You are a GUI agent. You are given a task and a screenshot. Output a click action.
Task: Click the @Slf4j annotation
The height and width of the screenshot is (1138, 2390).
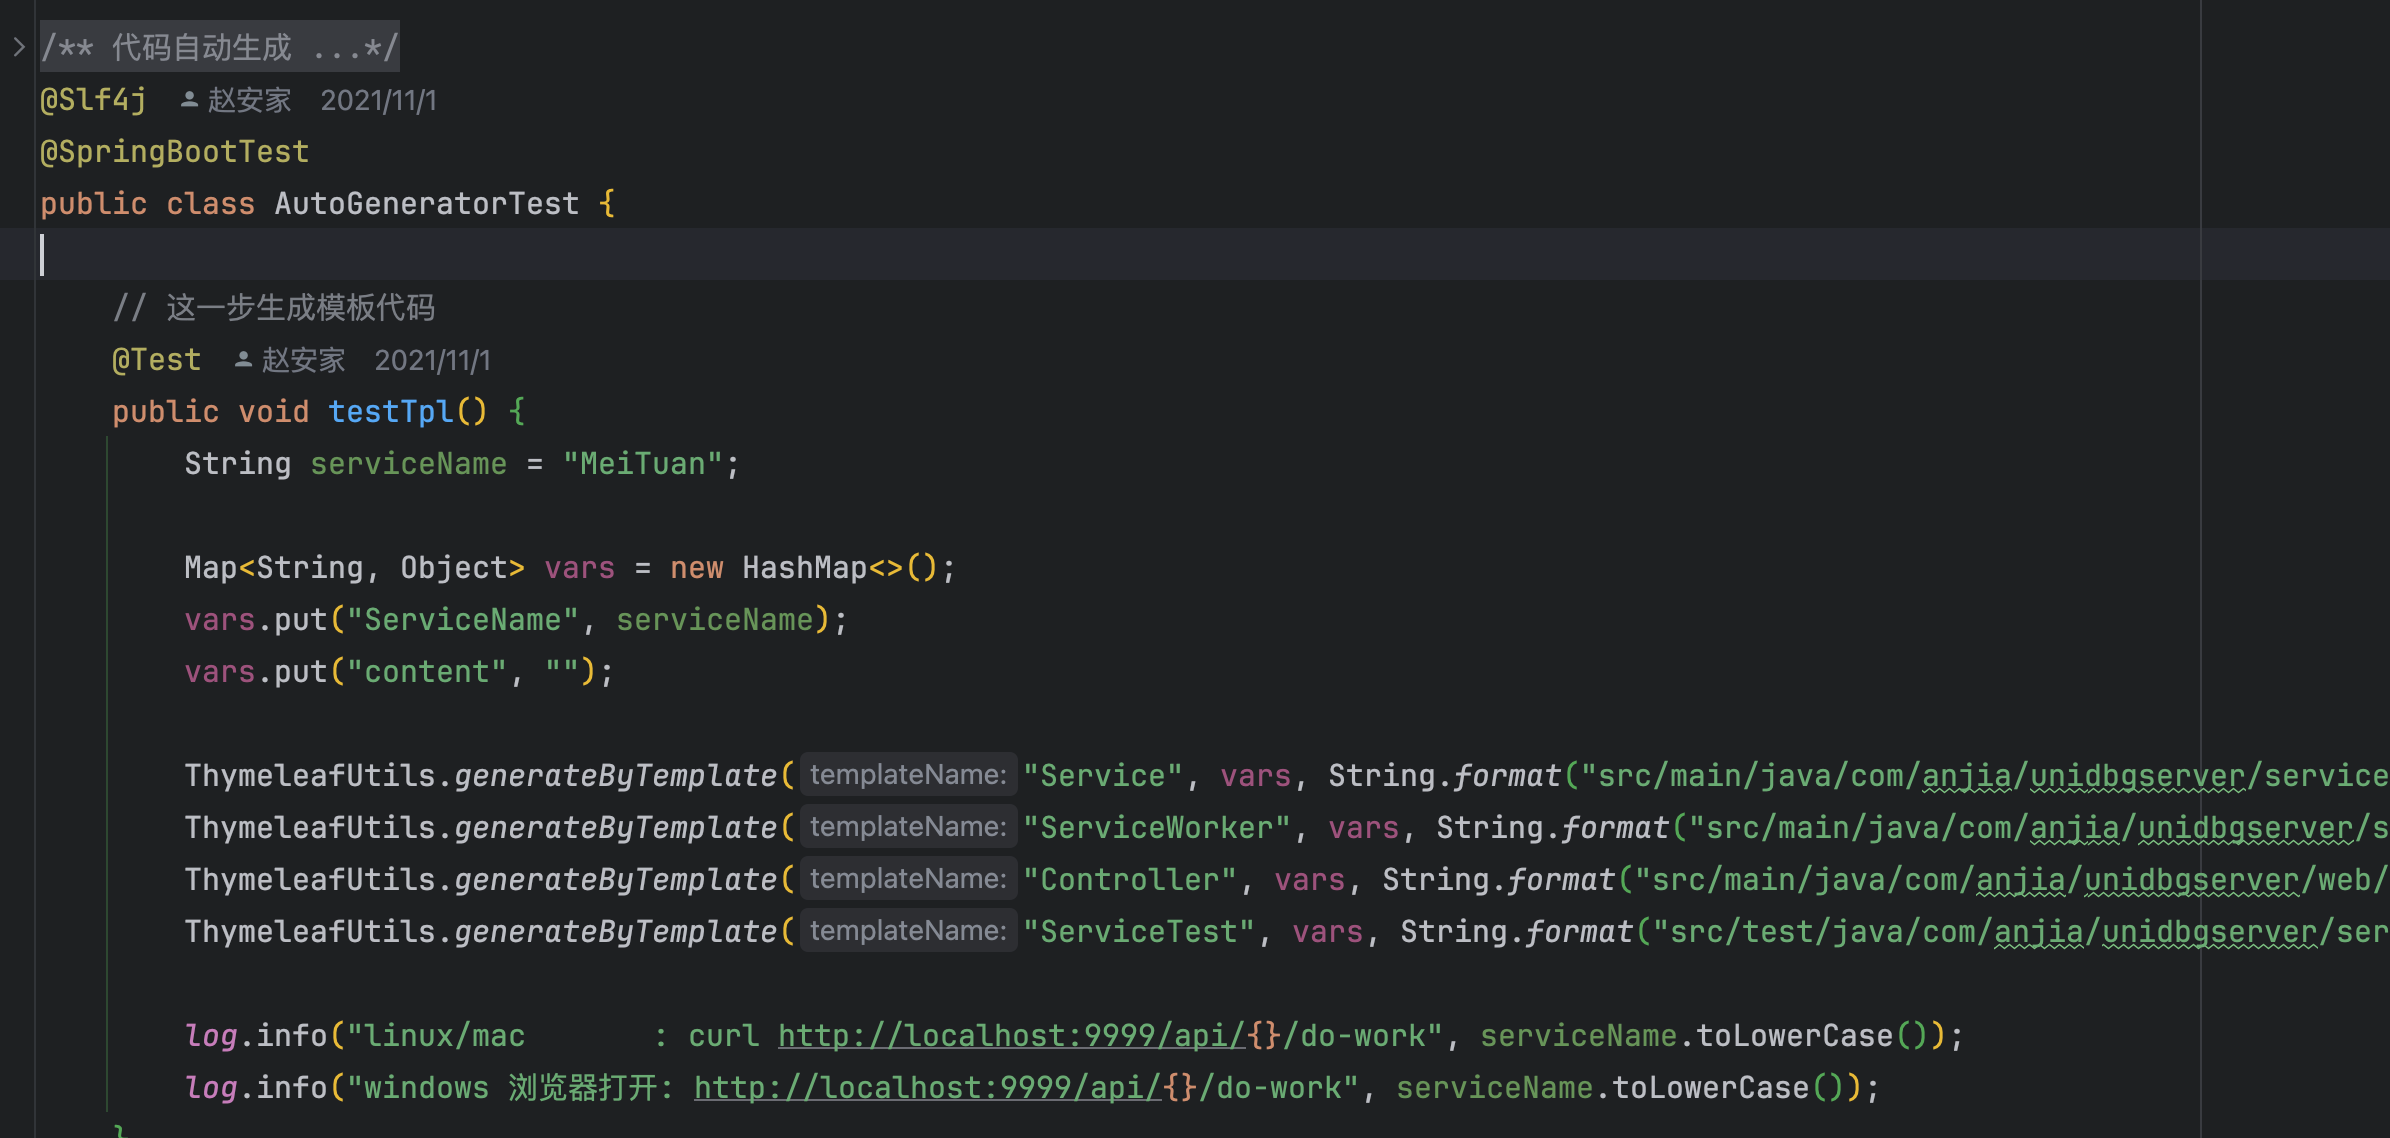(x=93, y=100)
